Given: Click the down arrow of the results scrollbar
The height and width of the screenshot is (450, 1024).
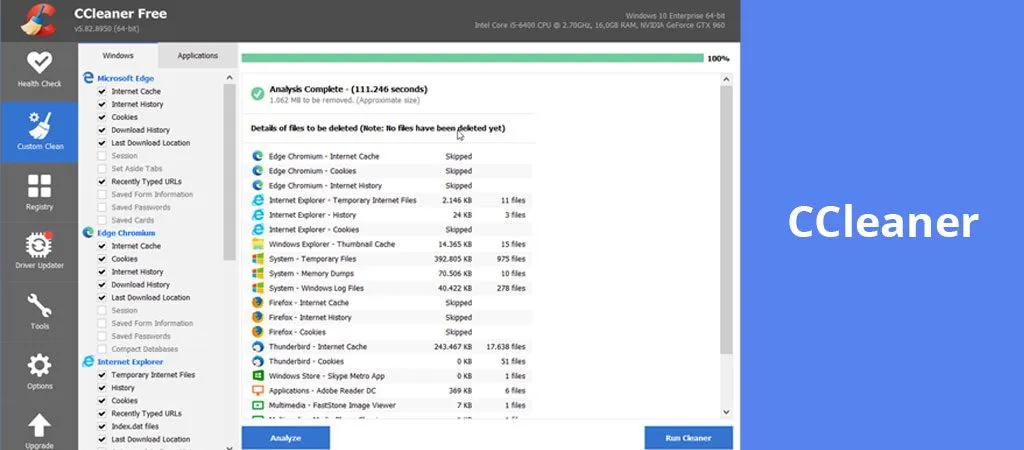Looking at the screenshot, I should [726, 412].
